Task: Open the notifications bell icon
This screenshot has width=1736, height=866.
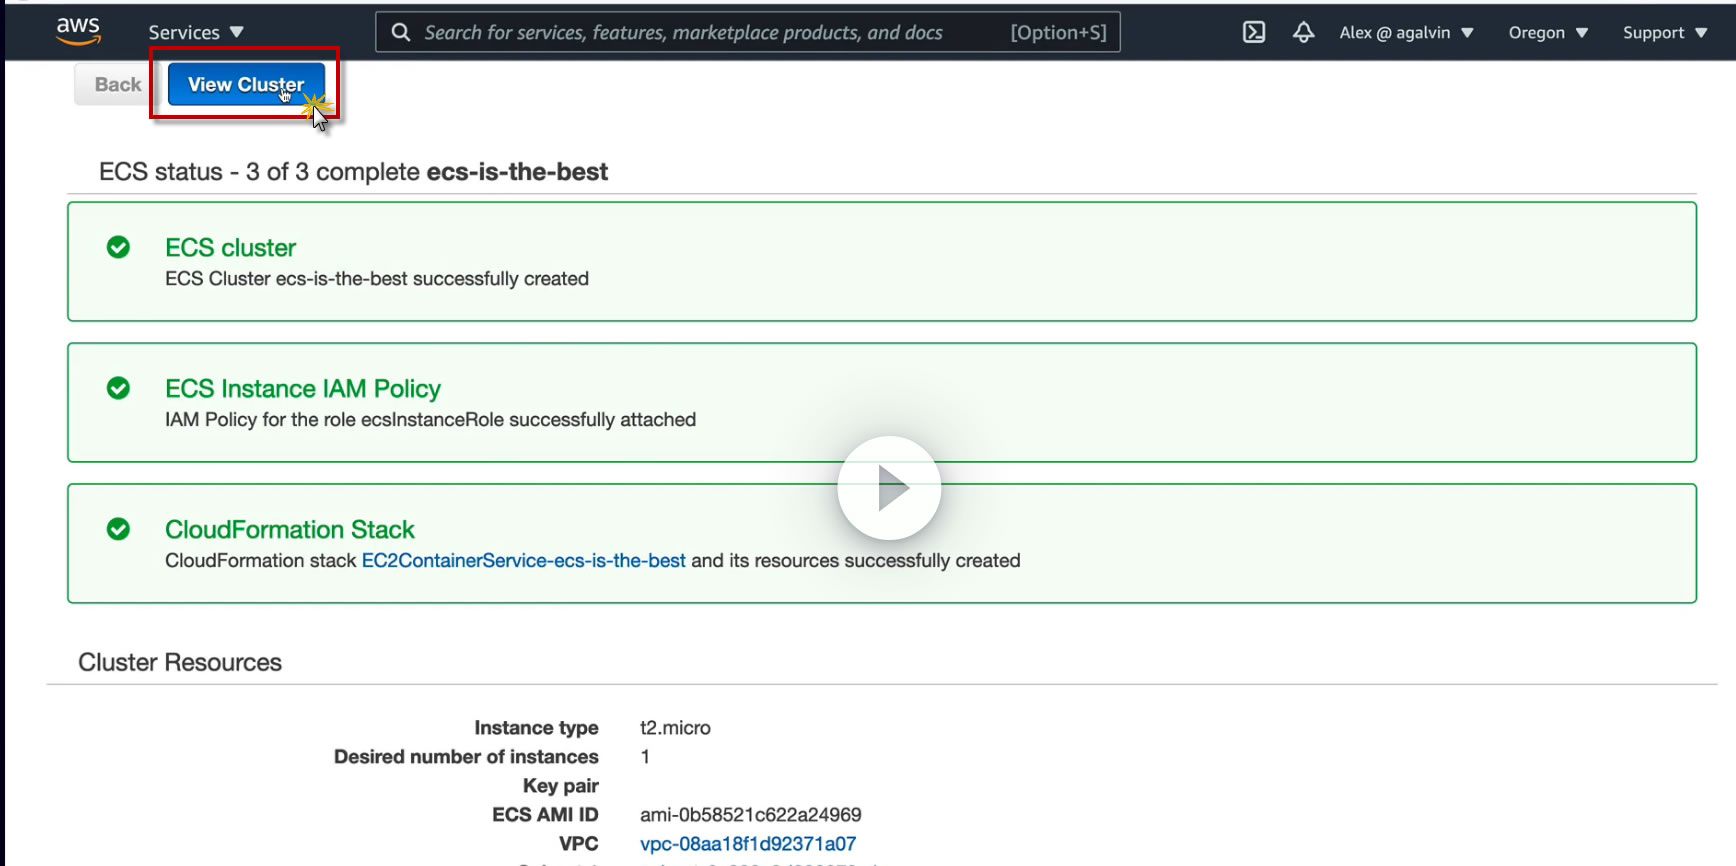Action: coord(1303,32)
